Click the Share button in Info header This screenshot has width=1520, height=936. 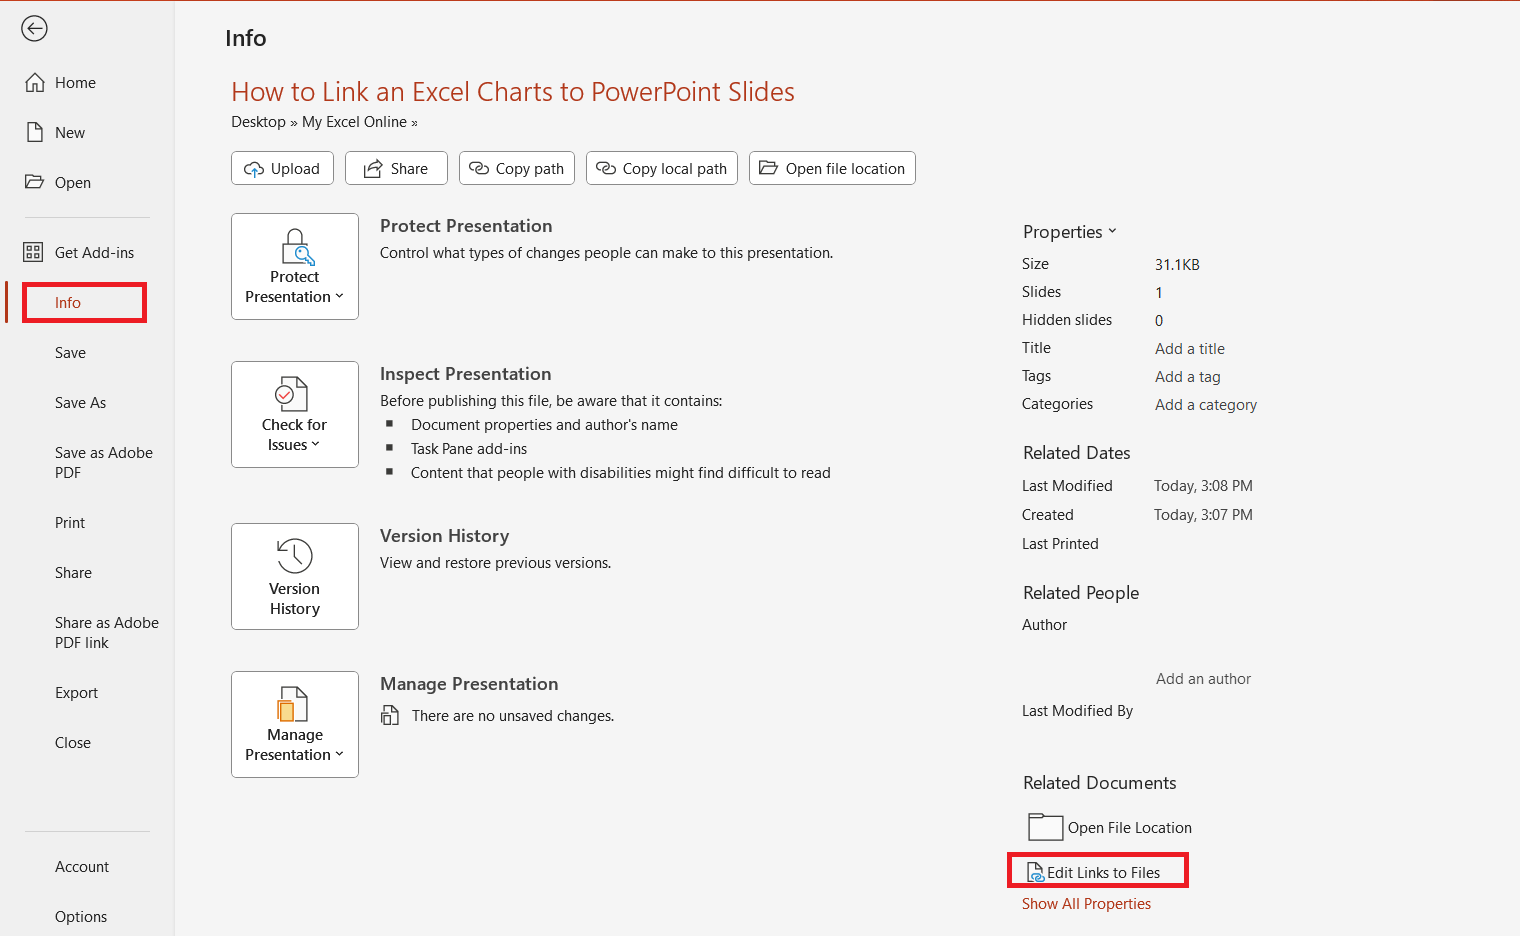[x=396, y=168]
